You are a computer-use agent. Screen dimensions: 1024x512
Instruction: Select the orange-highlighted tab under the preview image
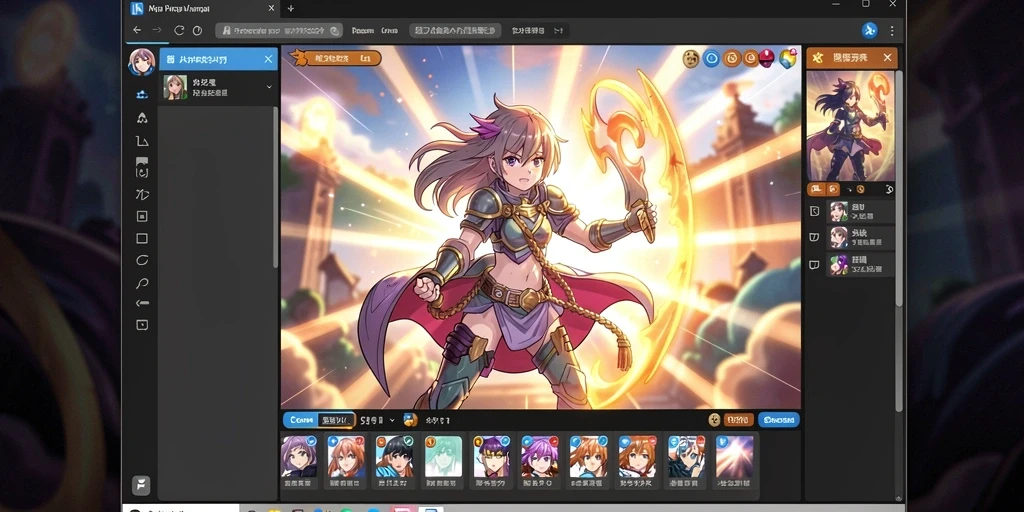click(x=816, y=189)
